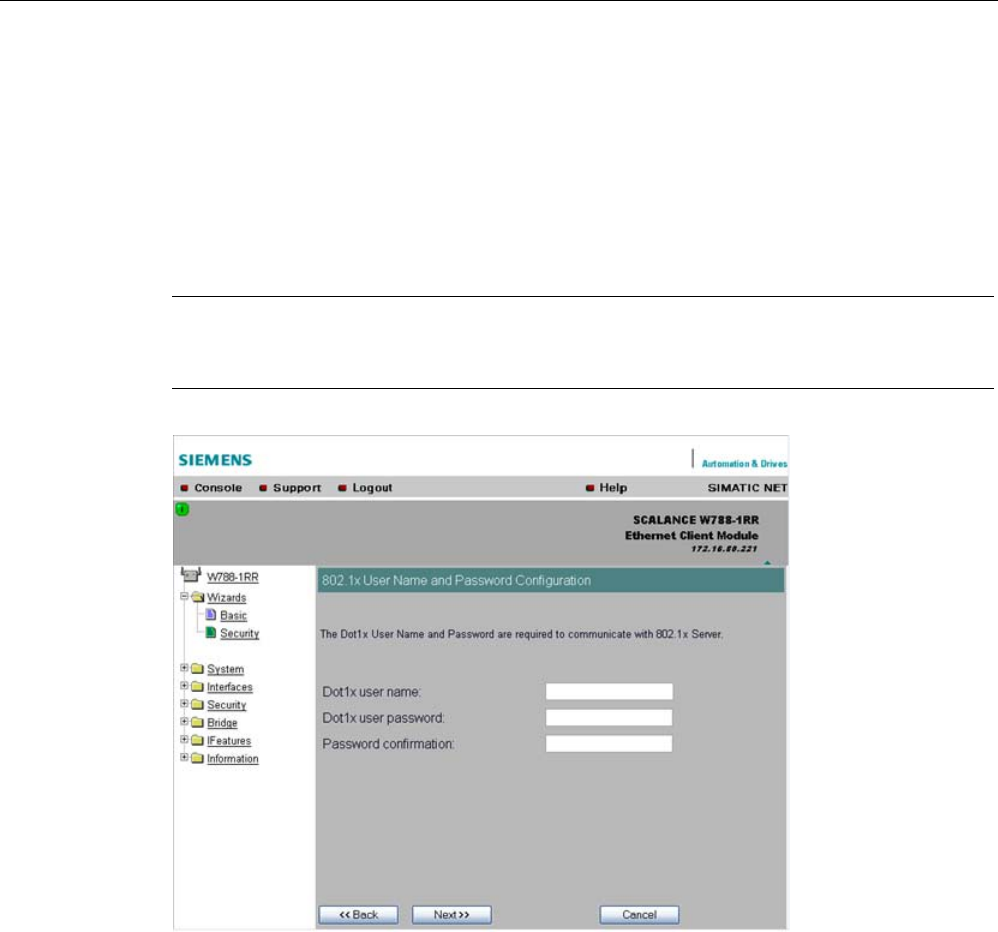The width and height of the screenshot is (998, 932).
Task: Click the Basic wizard page icon
Action: [x=211, y=614]
